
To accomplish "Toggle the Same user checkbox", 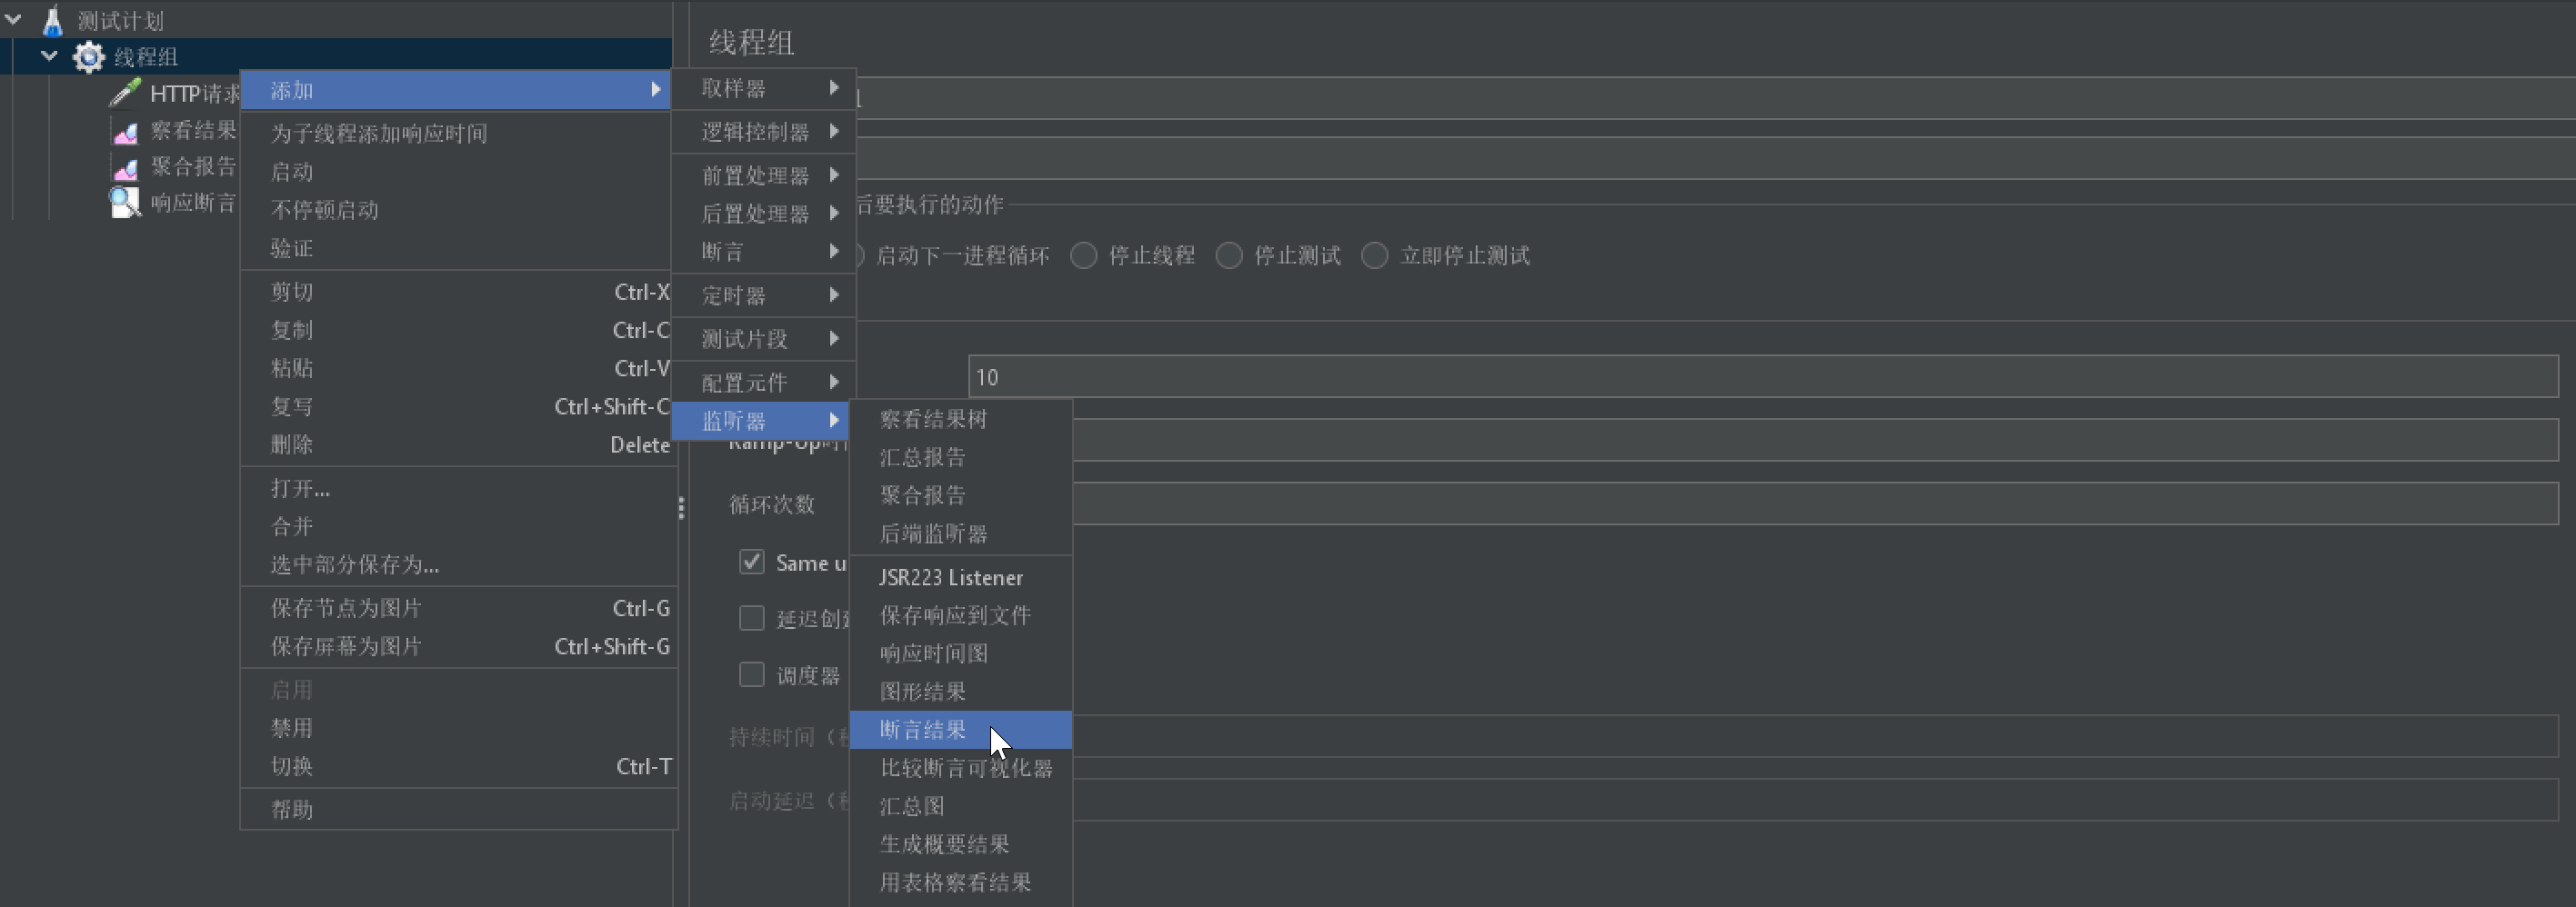I will click(x=752, y=562).
